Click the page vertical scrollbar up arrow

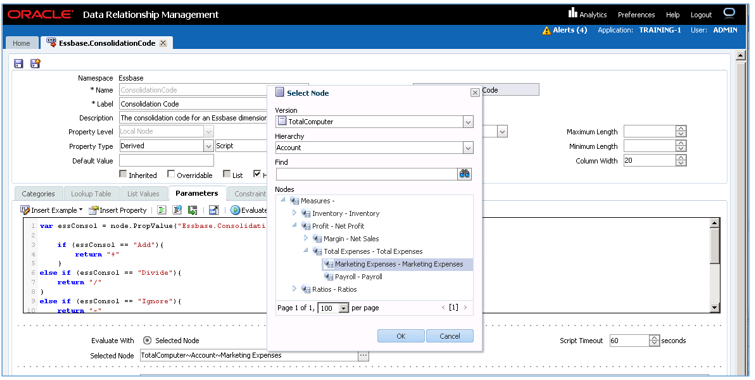point(741,56)
